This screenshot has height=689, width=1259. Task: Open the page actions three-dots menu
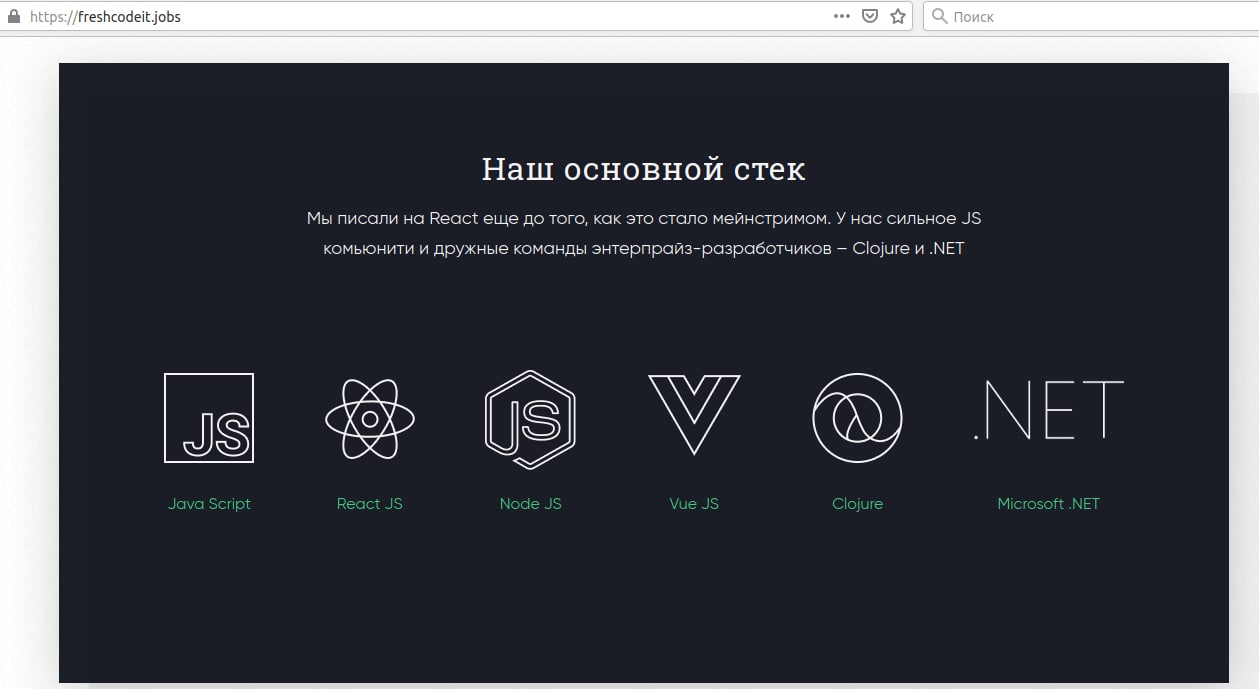coord(842,16)
